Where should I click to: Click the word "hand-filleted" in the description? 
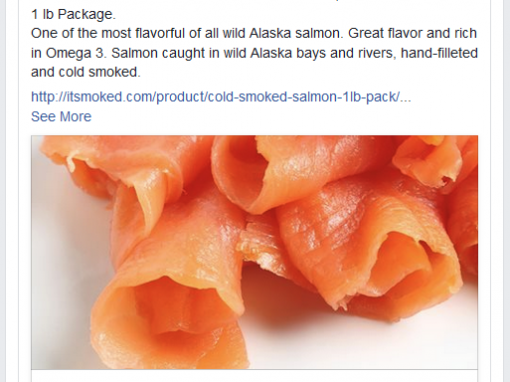click(x=439, y=53)
